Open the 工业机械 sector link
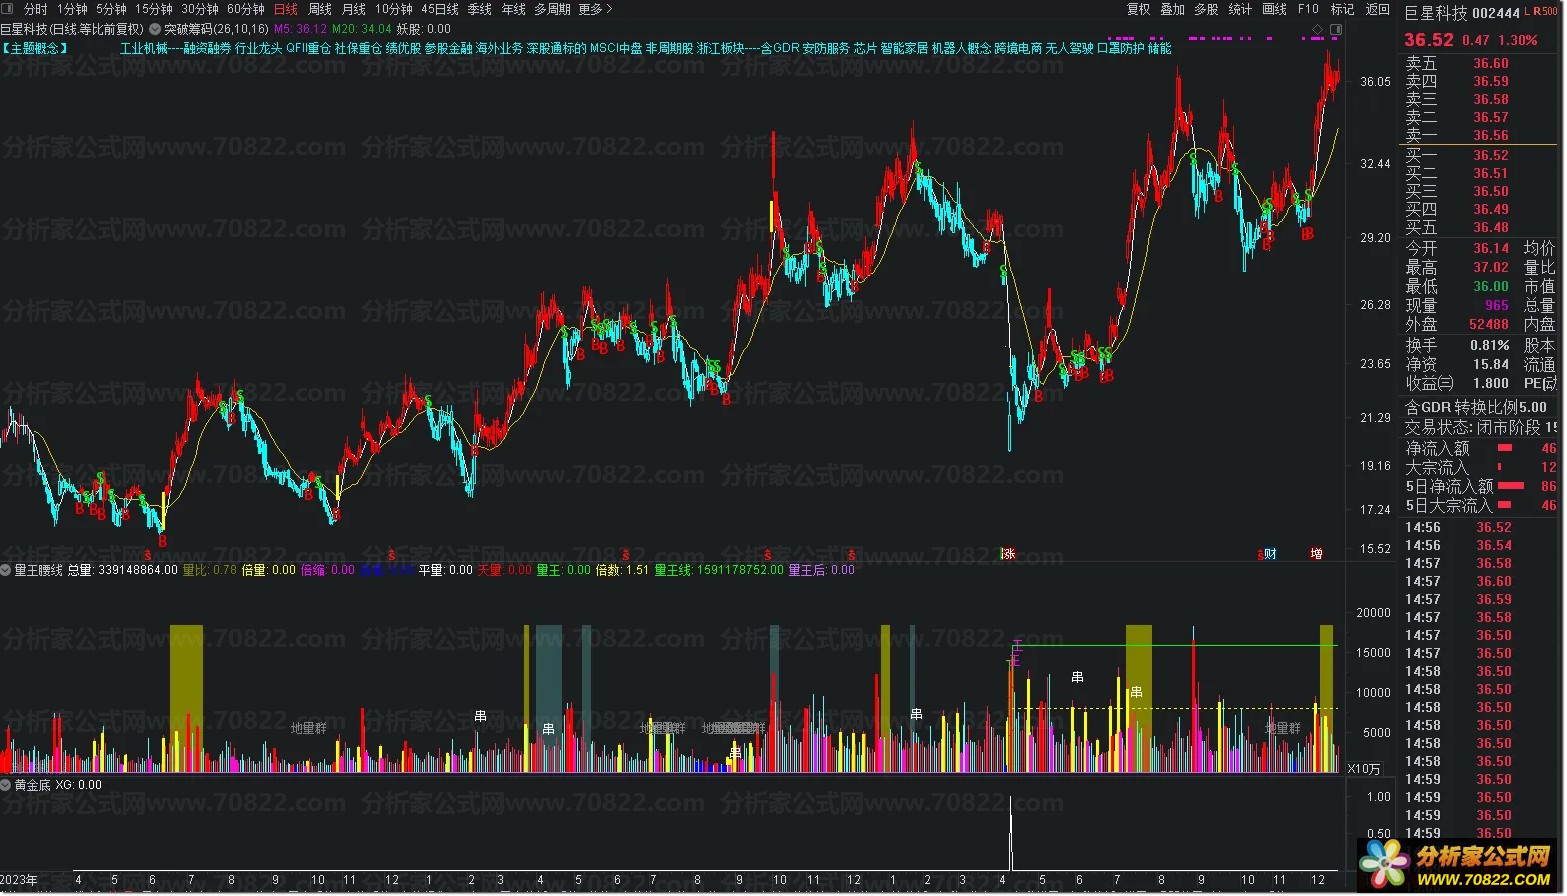Screen dimensions: 1567x896 [144, 48]
